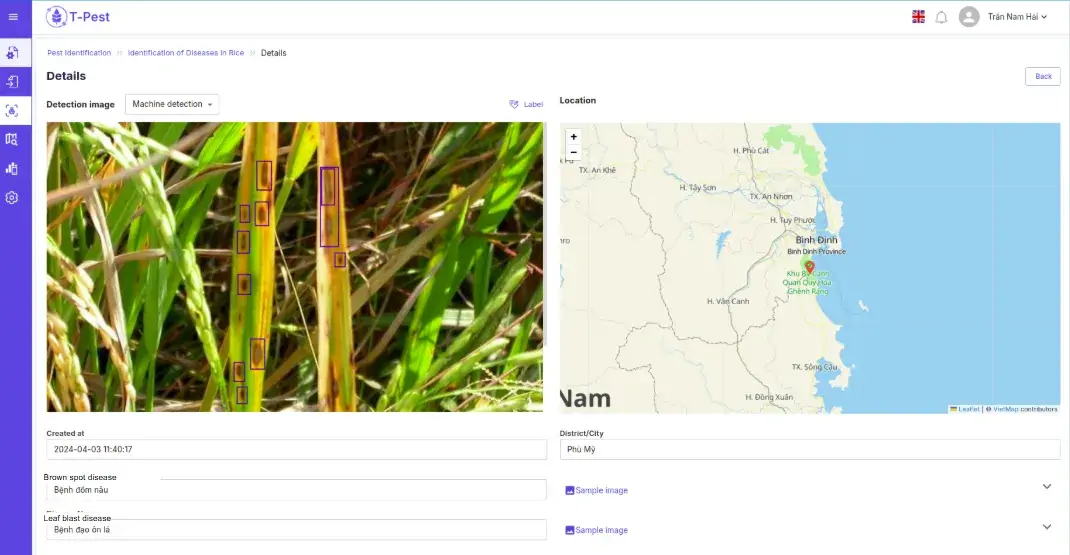Viewport: 1070px width, 555px height.
Task: Click the TX. An Khê map label
Action: (597, 171)
